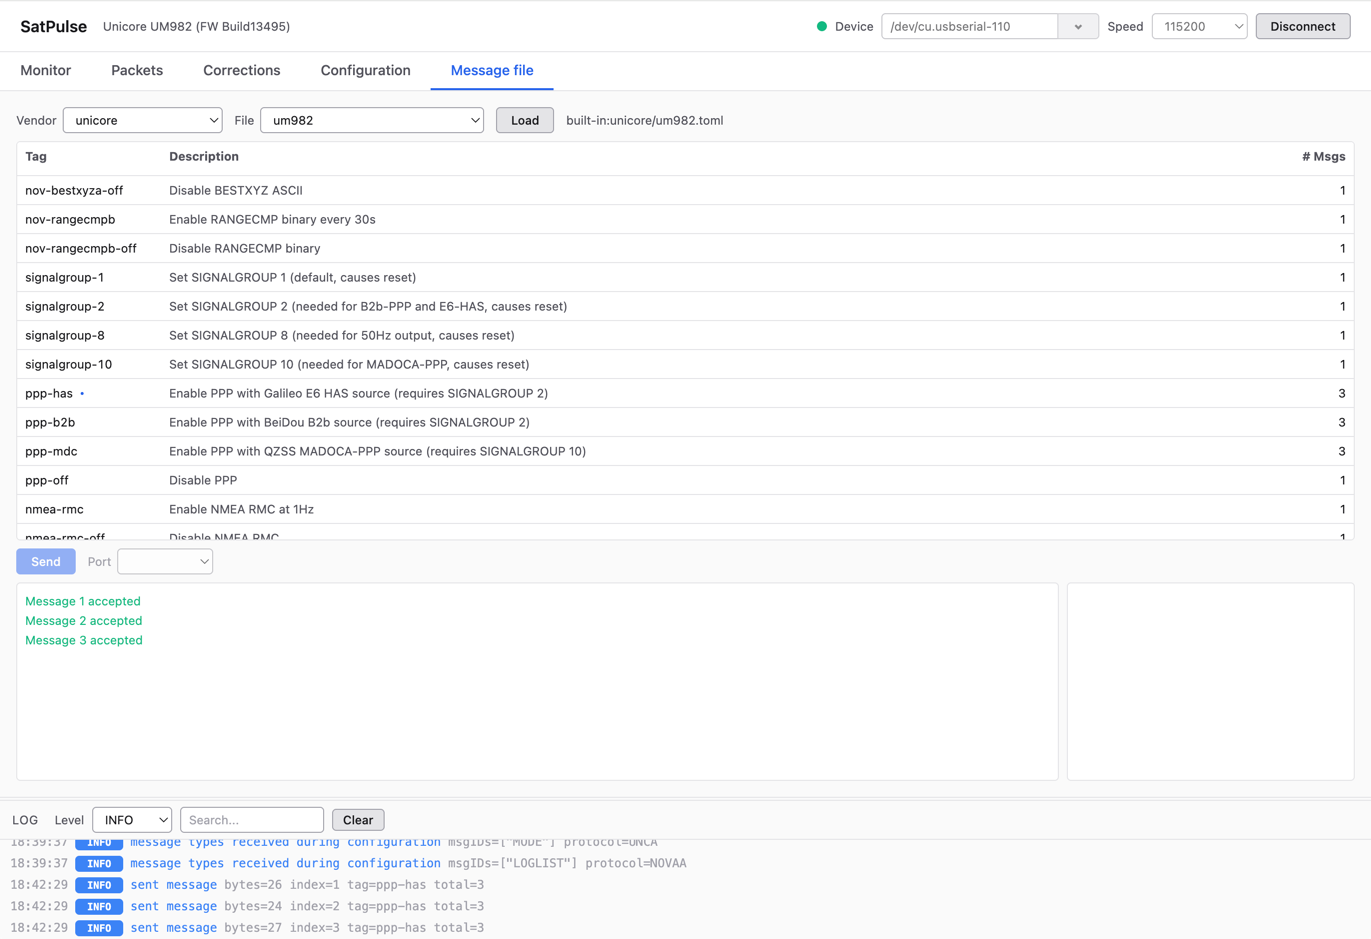Viewport: 1371px width, 939px height.
Task: Open the Vendor unicore dropdown
Action: coord(143,120)
